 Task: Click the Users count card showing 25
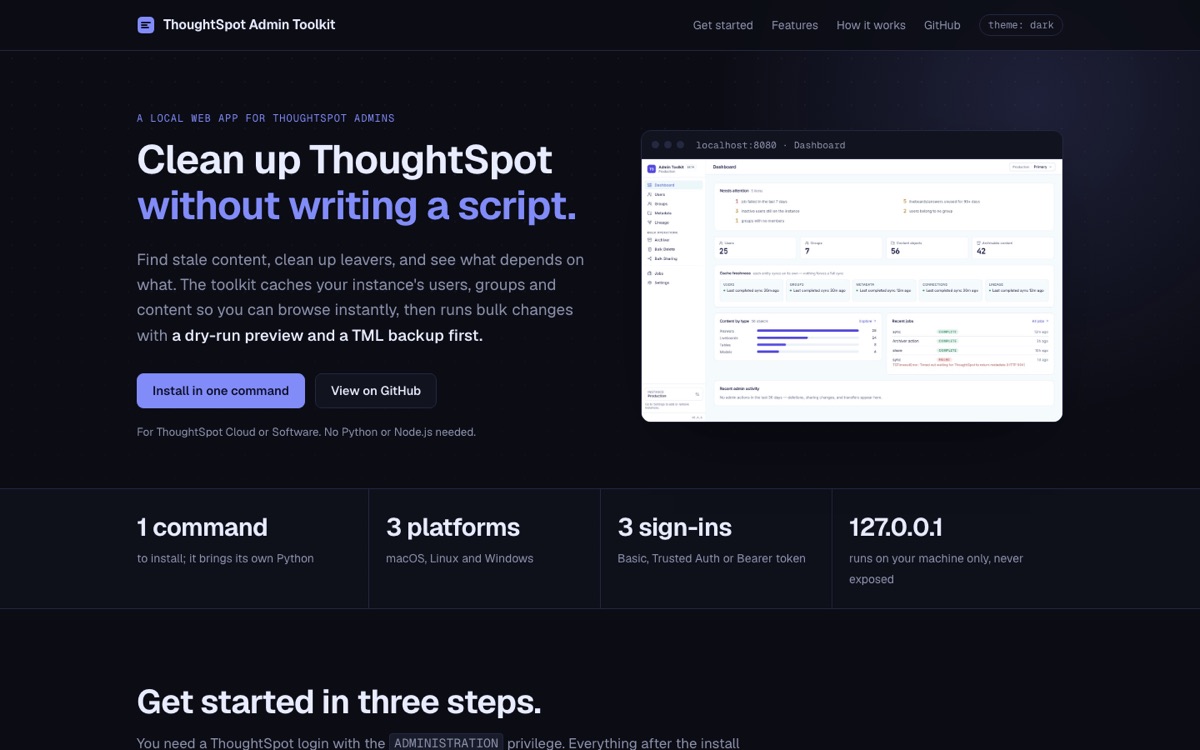coord(756,248)
